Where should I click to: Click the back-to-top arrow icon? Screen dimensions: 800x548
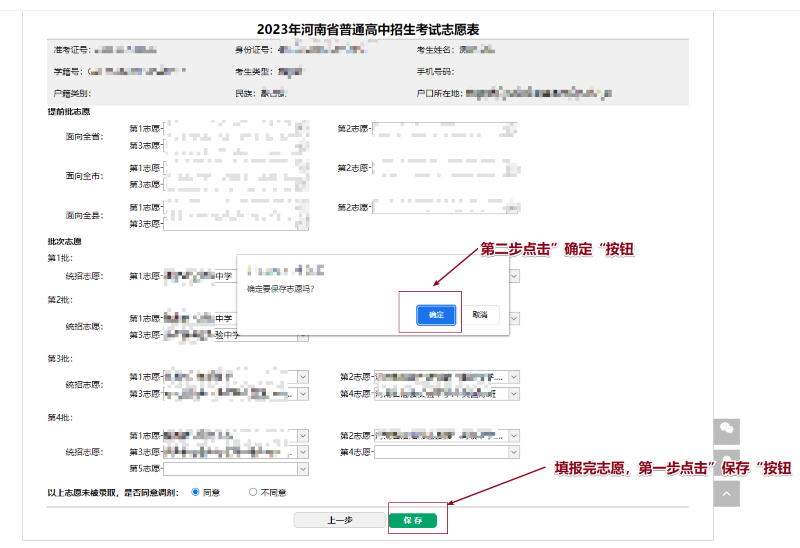(x=727, y=494)
